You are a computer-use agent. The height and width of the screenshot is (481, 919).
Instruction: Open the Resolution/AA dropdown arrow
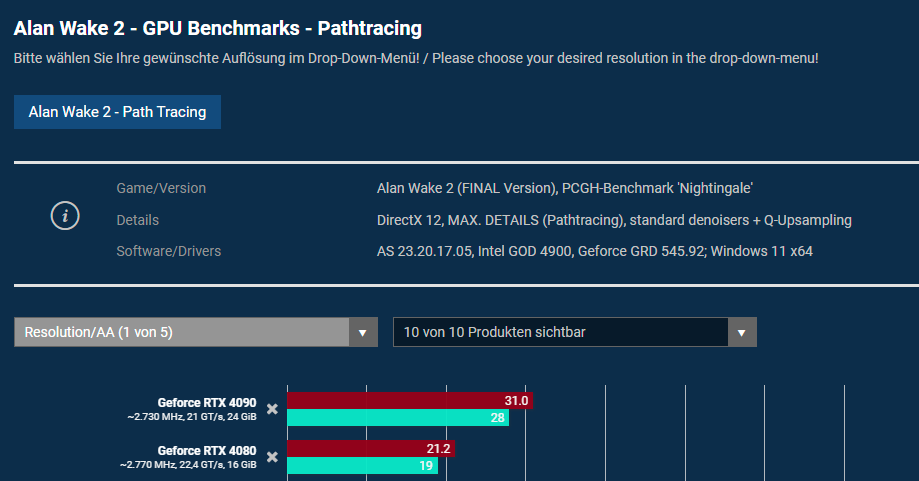[x=363, y=332]
